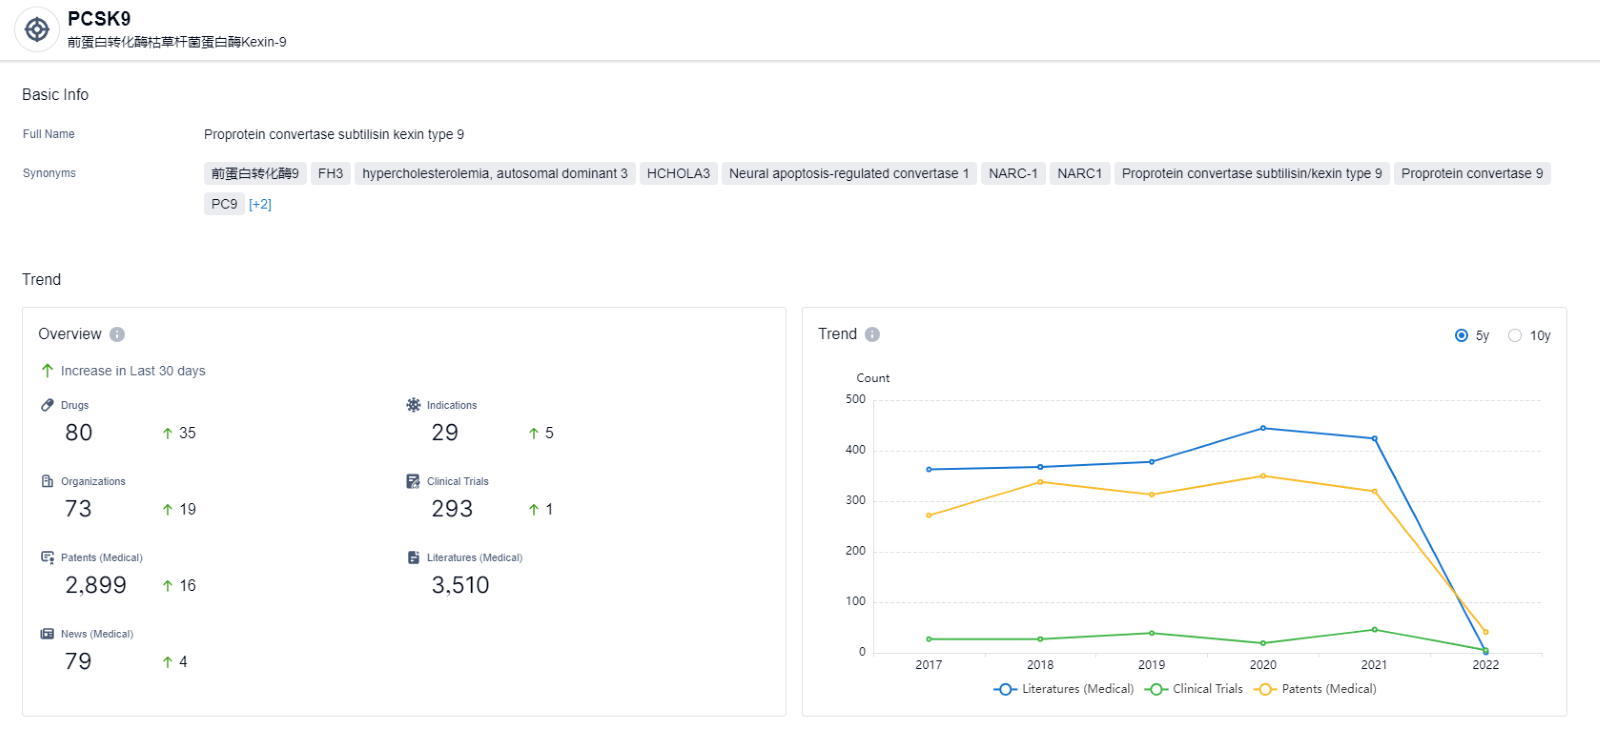Click the Organizations building icon
1600x733 pixels.
tap(47, 481)
